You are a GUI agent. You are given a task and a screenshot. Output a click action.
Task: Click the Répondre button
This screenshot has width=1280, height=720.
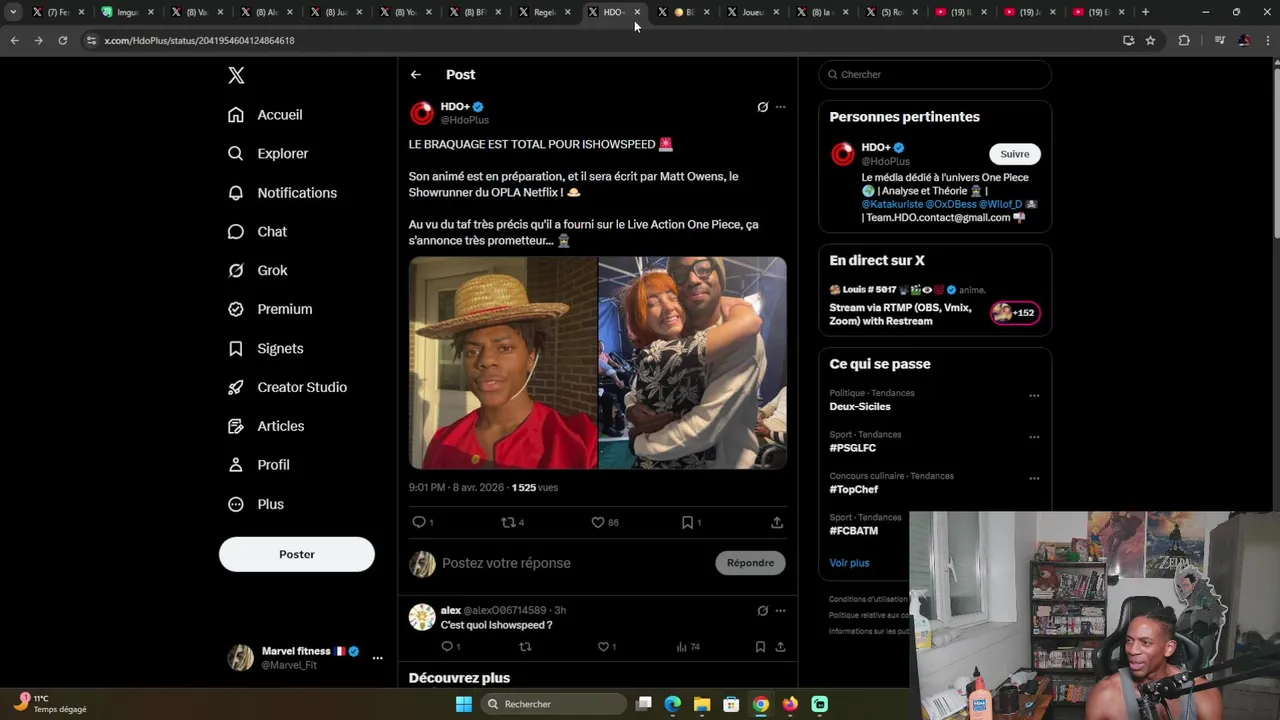tap(751, 563)
